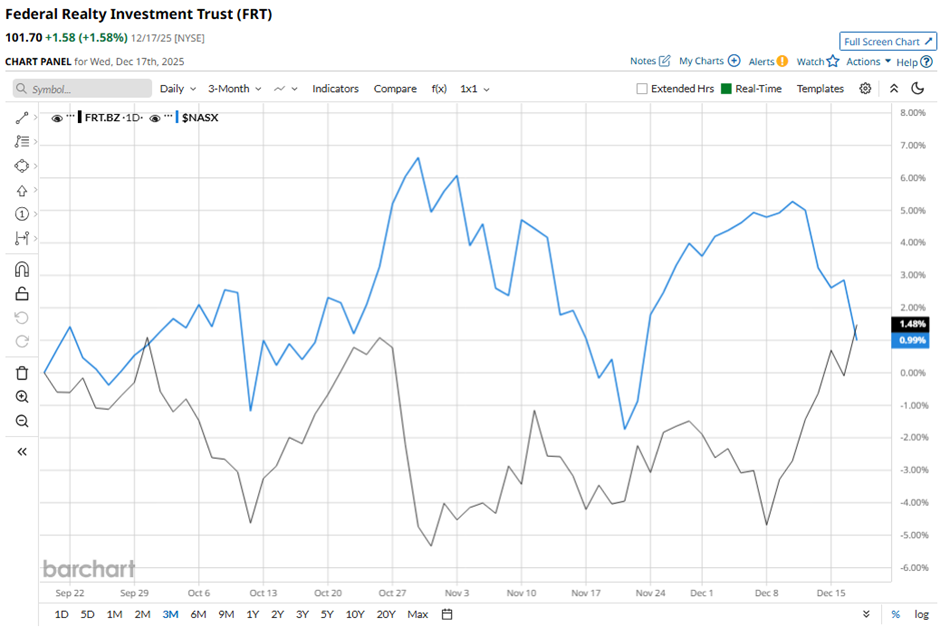Toggle percent scale mode
940x627 pixels.
tap(896, 614)
